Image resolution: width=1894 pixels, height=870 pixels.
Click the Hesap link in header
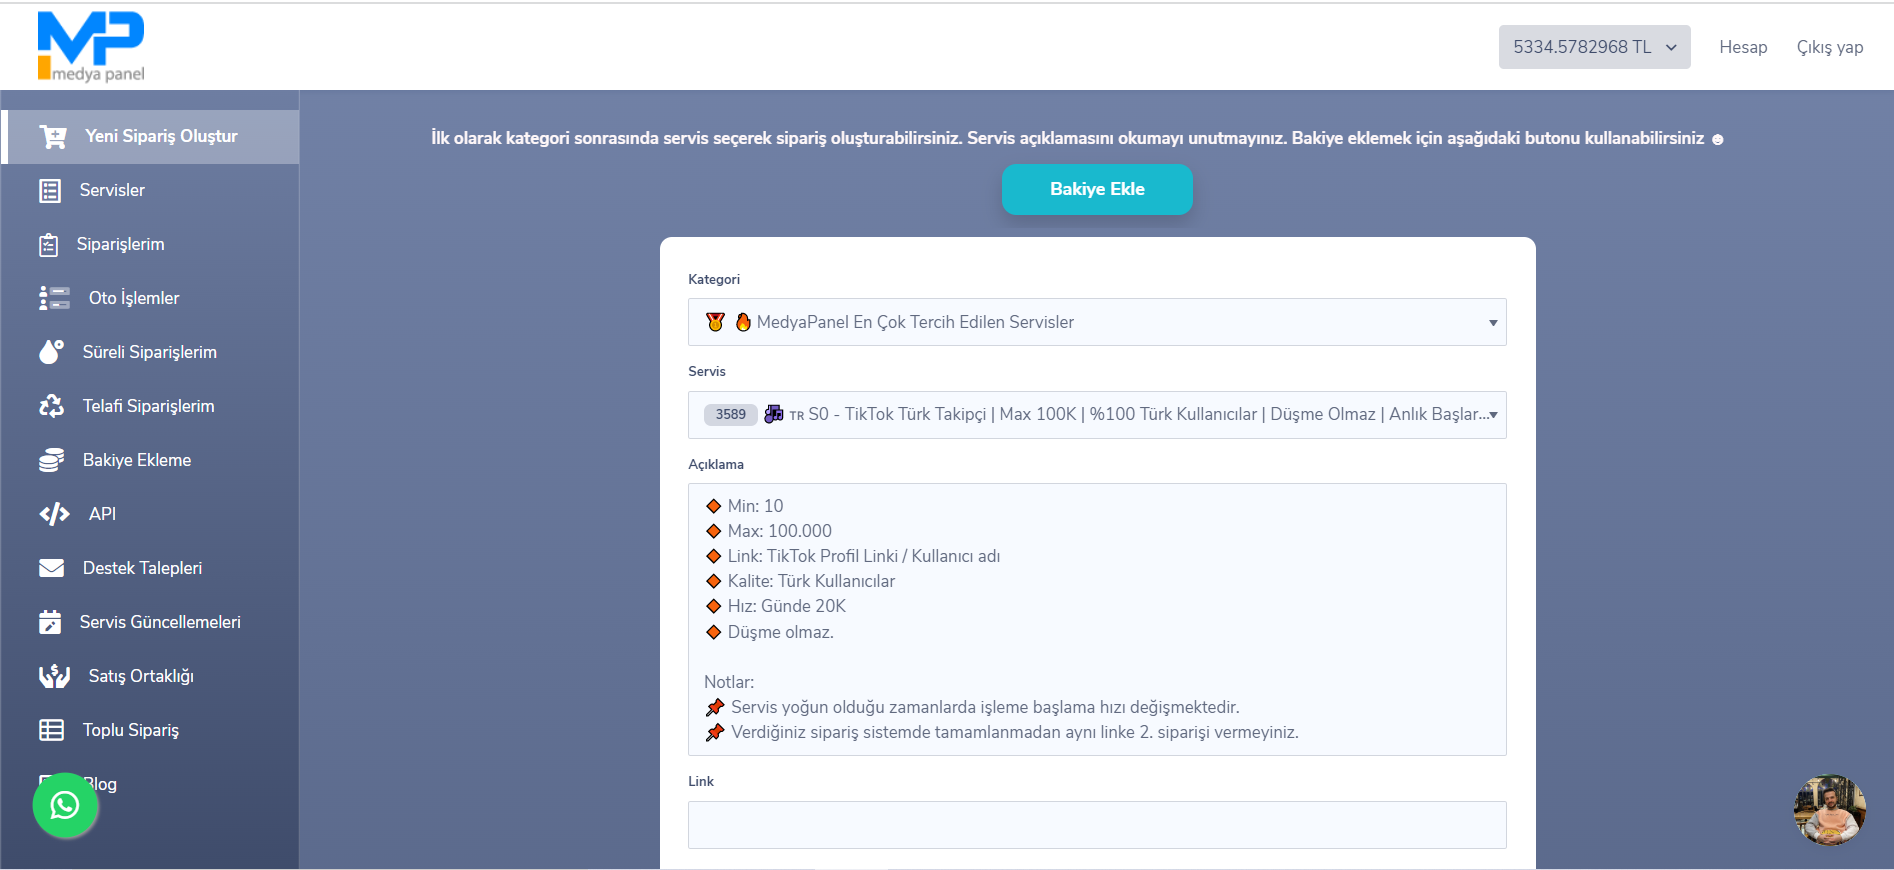(1742, 47)
